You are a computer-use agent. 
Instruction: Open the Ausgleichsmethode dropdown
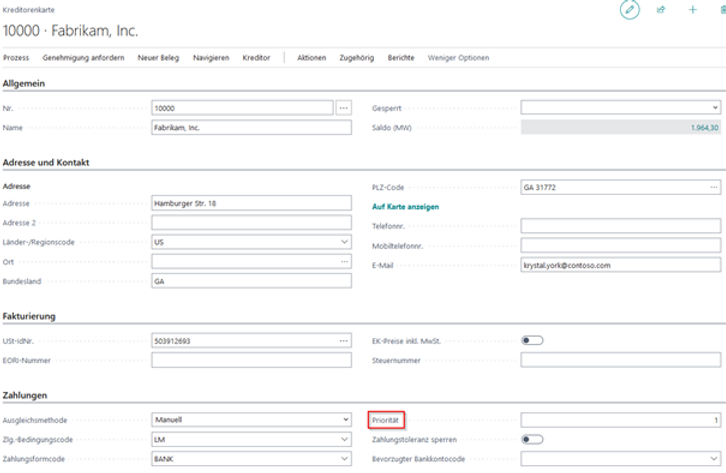344,420
